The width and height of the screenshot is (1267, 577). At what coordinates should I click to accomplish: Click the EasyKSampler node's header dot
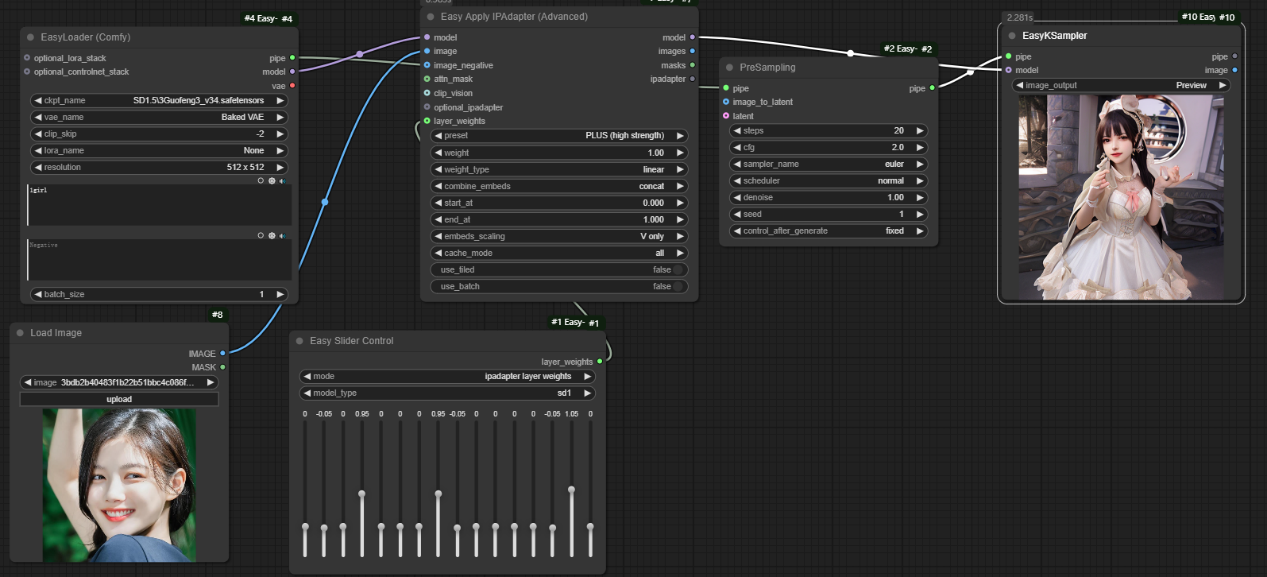(1012, 36)
